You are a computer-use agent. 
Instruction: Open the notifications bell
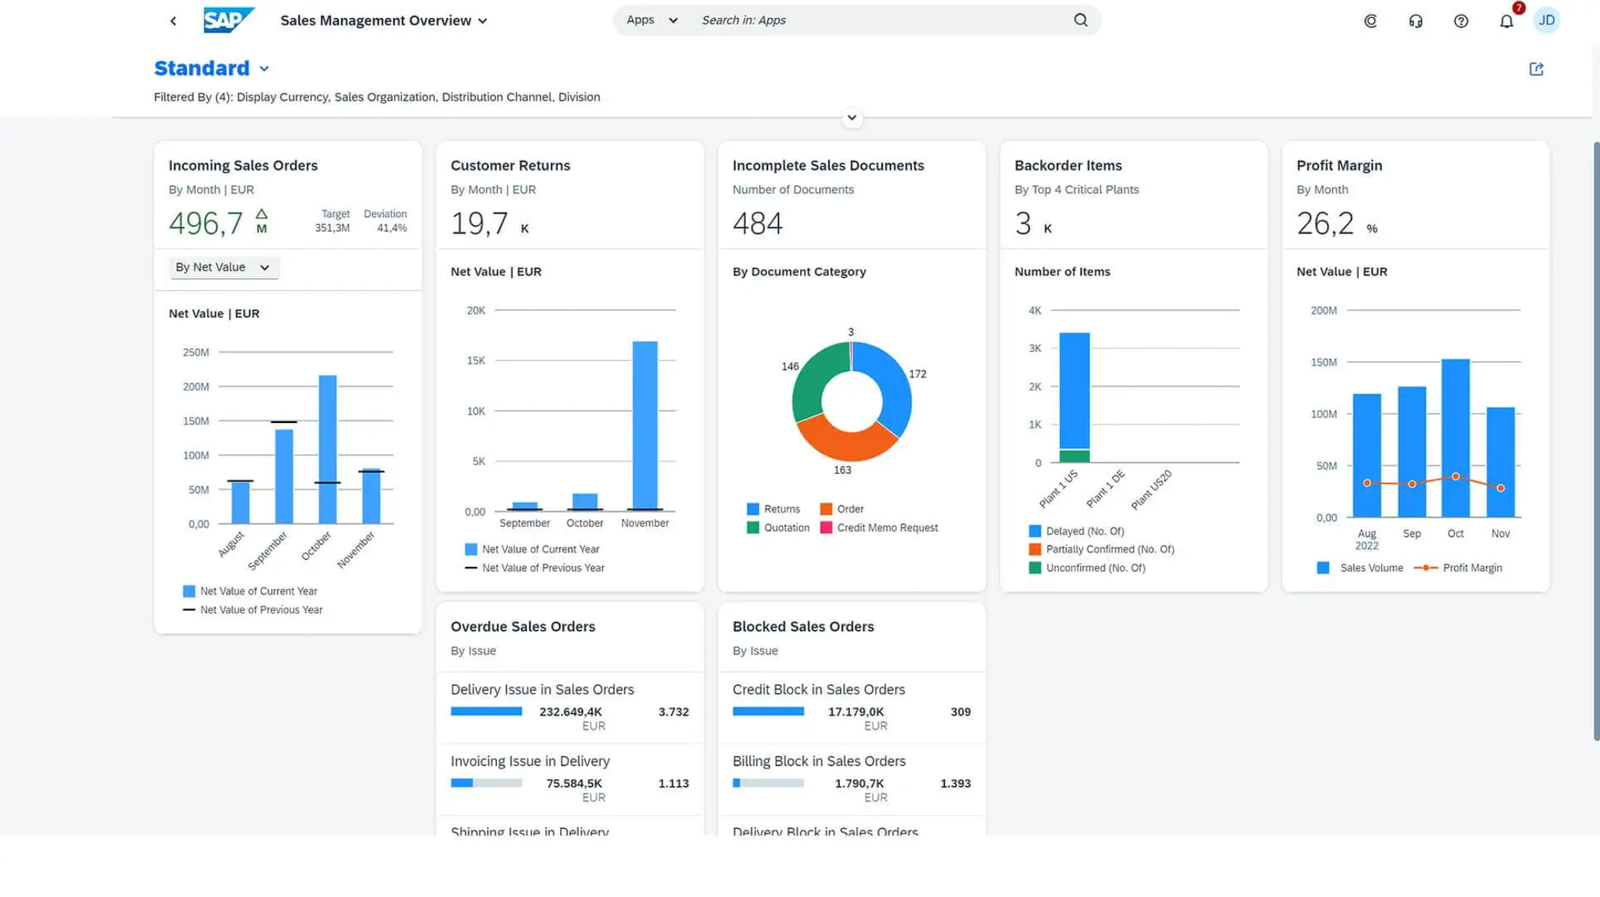(1506, 21)
